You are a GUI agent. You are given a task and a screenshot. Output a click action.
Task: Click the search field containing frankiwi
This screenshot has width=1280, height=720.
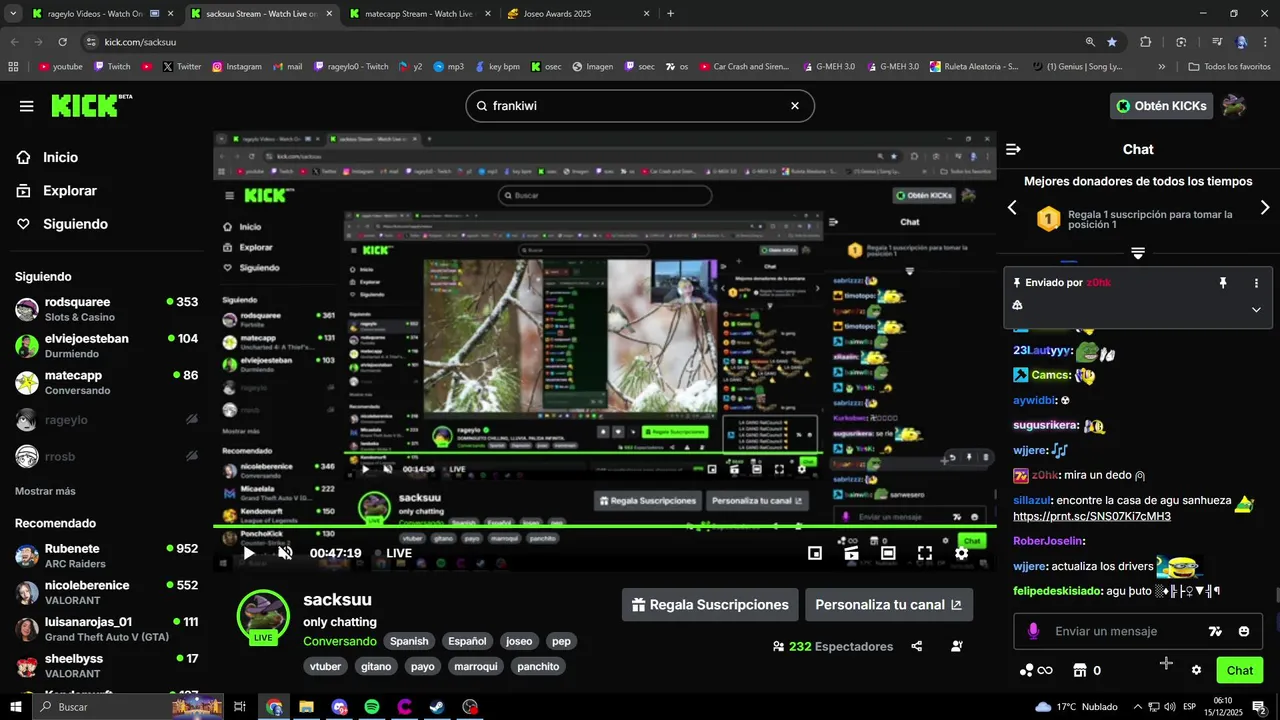click(640, 106)
